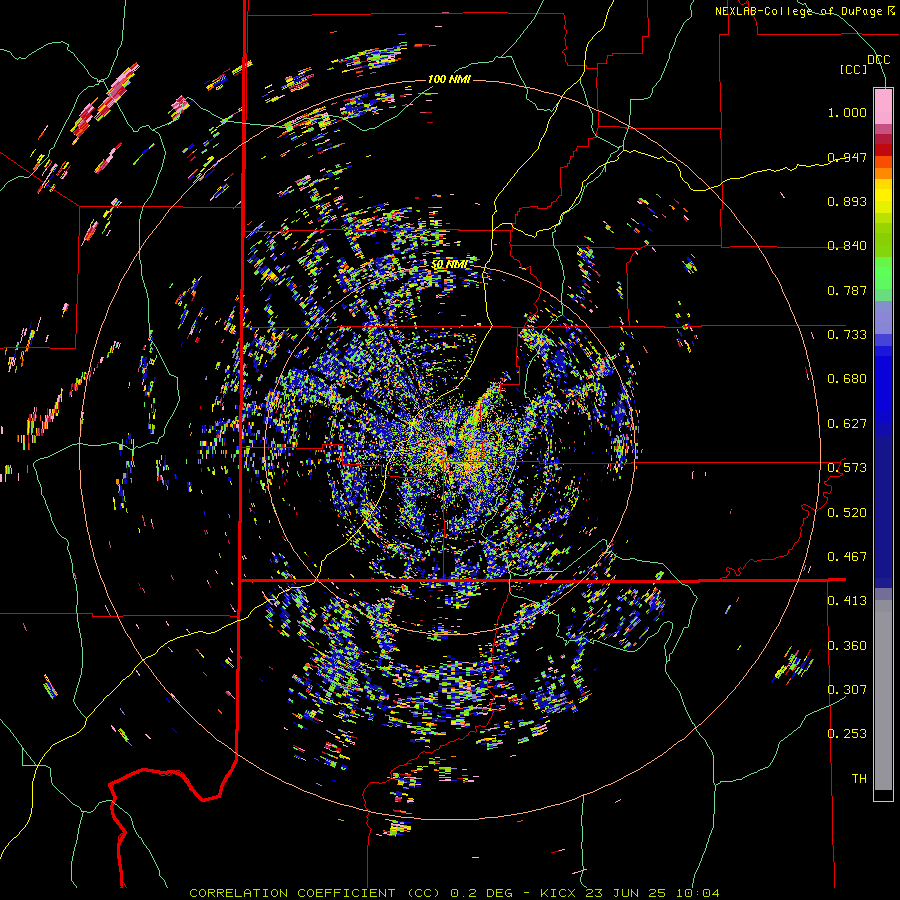900x900 pixels.
Task: Click the 0.467 scale label
Action: click(x=847, y=557)
